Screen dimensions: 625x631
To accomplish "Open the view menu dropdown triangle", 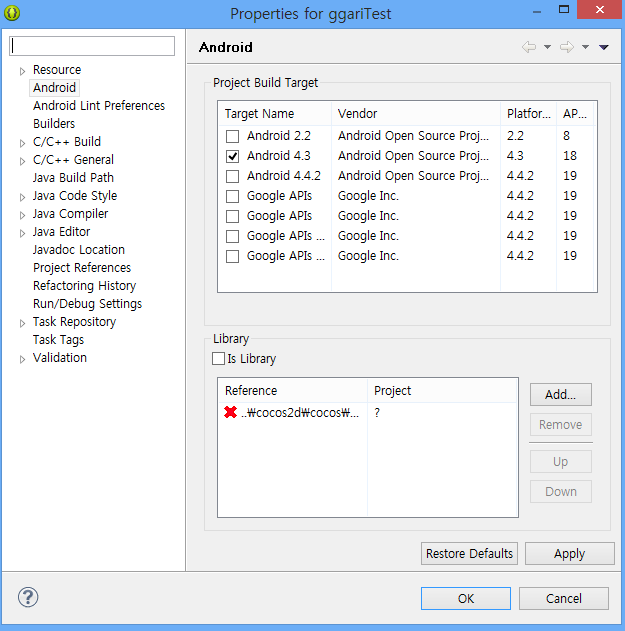I will 603,47.
